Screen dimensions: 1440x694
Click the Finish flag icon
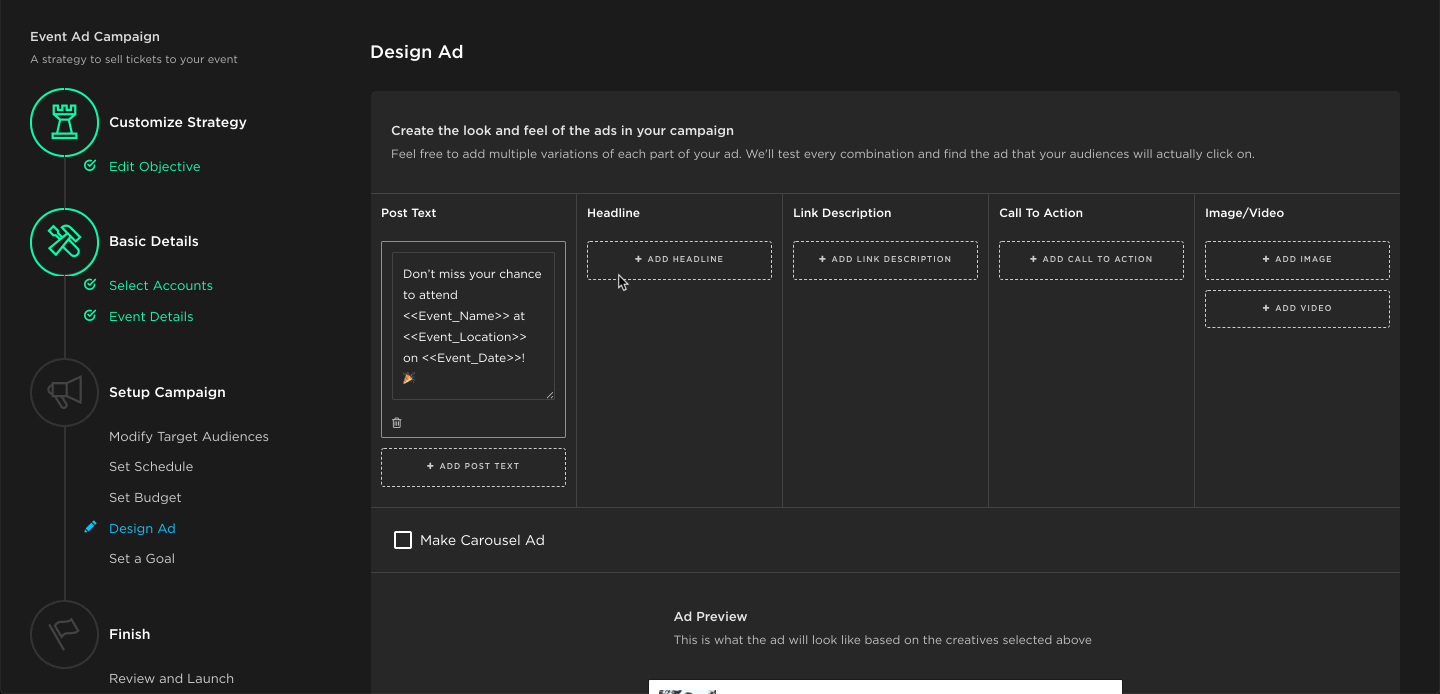[x=64, y=634]
